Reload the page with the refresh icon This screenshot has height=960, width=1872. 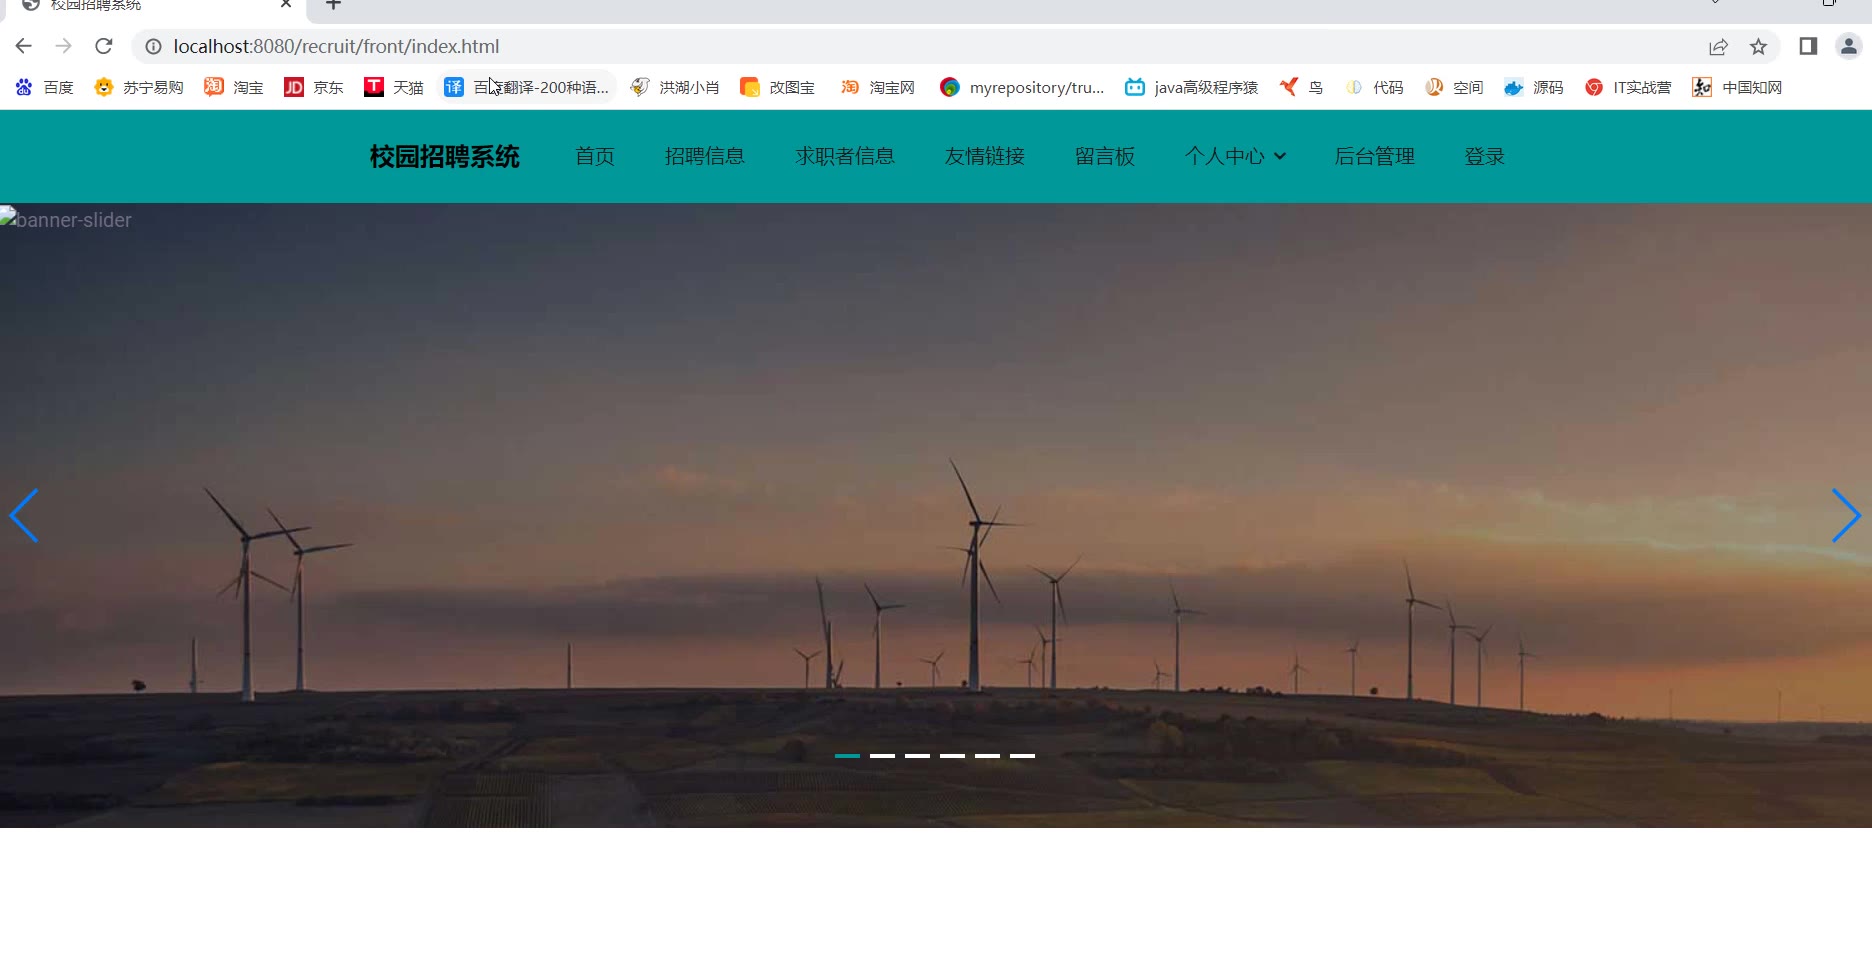pos(104,46)
